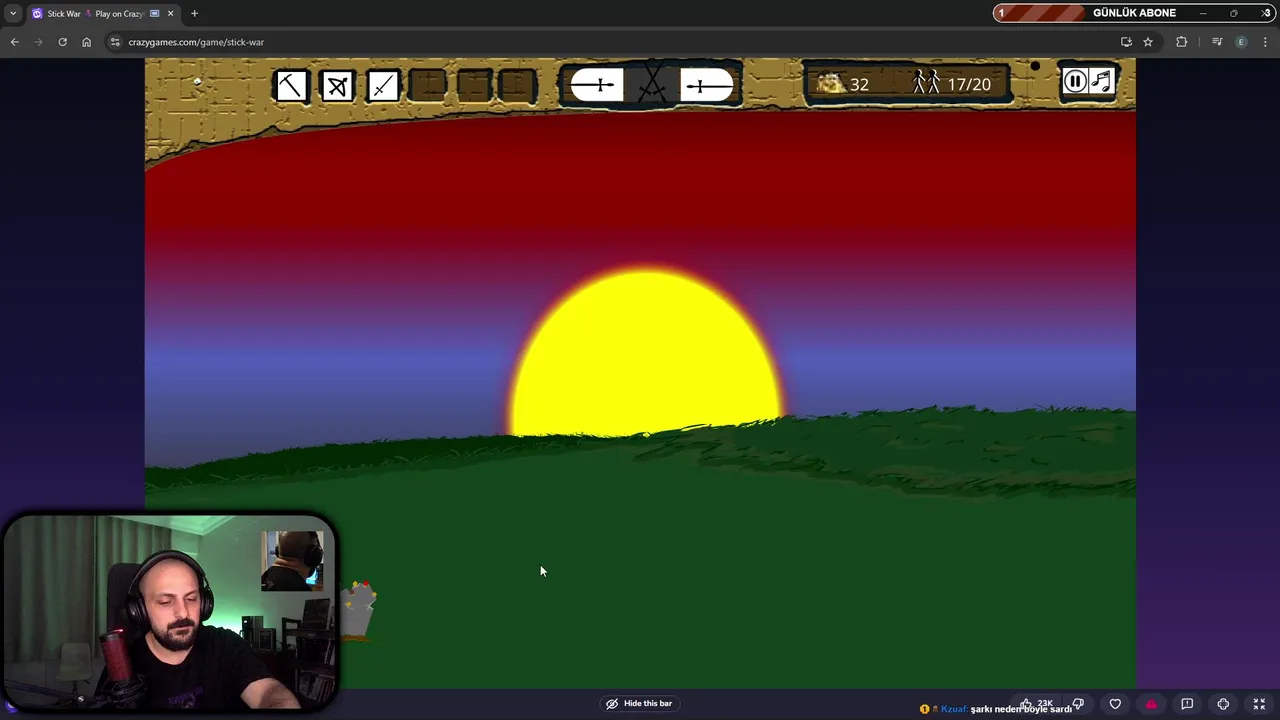Bookmark this page with the star
This screenshot has width=1280, height=720.
pyautogui.click(x=1148, y=42)
